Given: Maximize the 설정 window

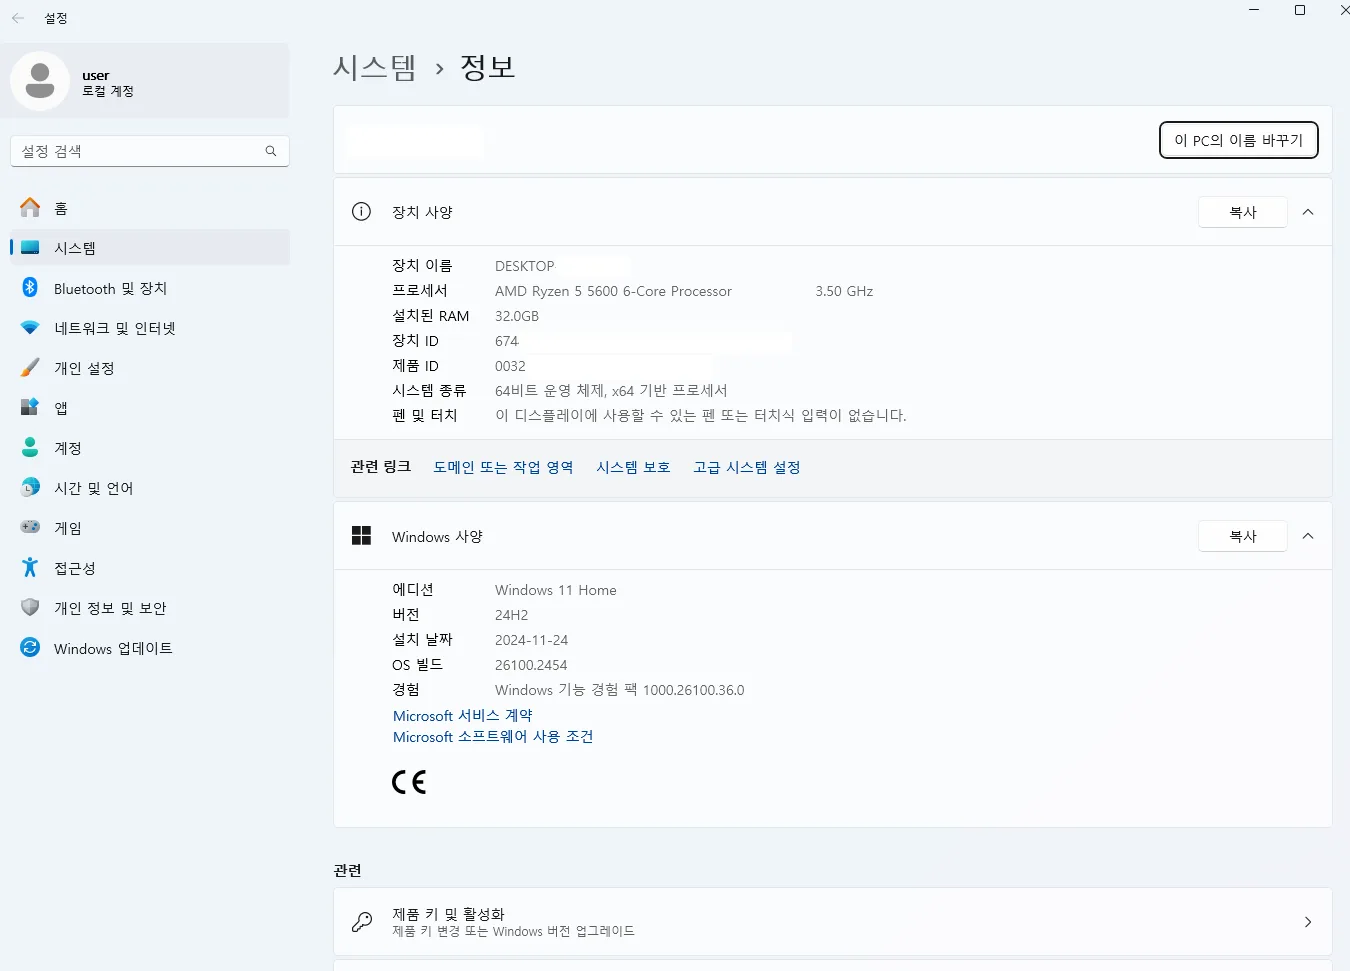Looking at the screenshot, I should click(1300, 10).
